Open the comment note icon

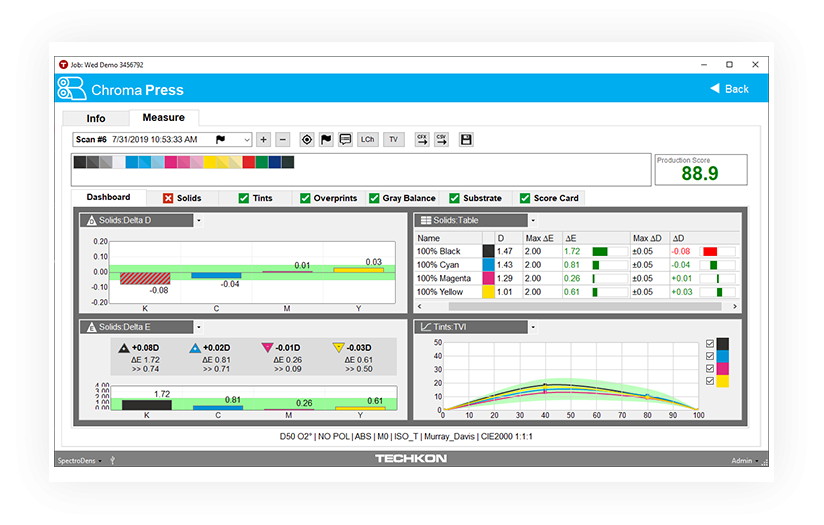coord(345,140)
